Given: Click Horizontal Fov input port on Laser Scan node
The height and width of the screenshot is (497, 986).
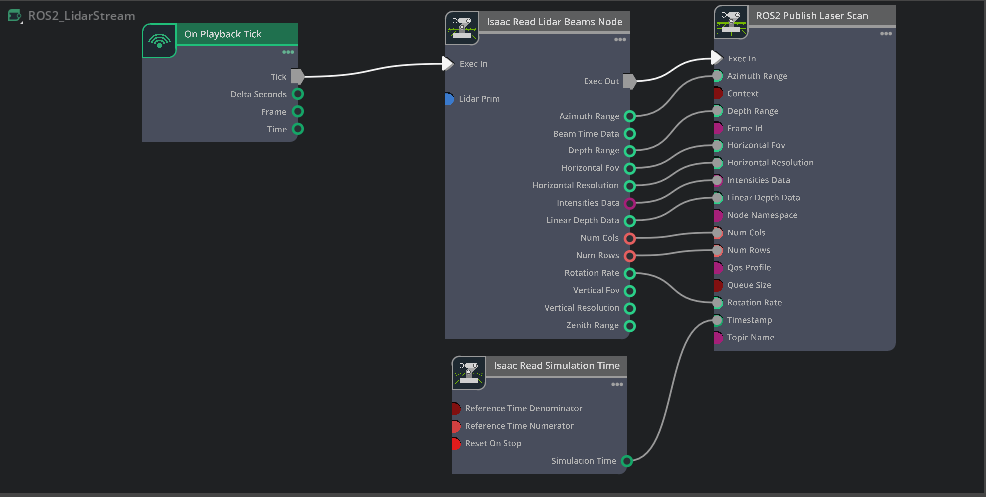Looking at the screenshot, I should point(717,145).
